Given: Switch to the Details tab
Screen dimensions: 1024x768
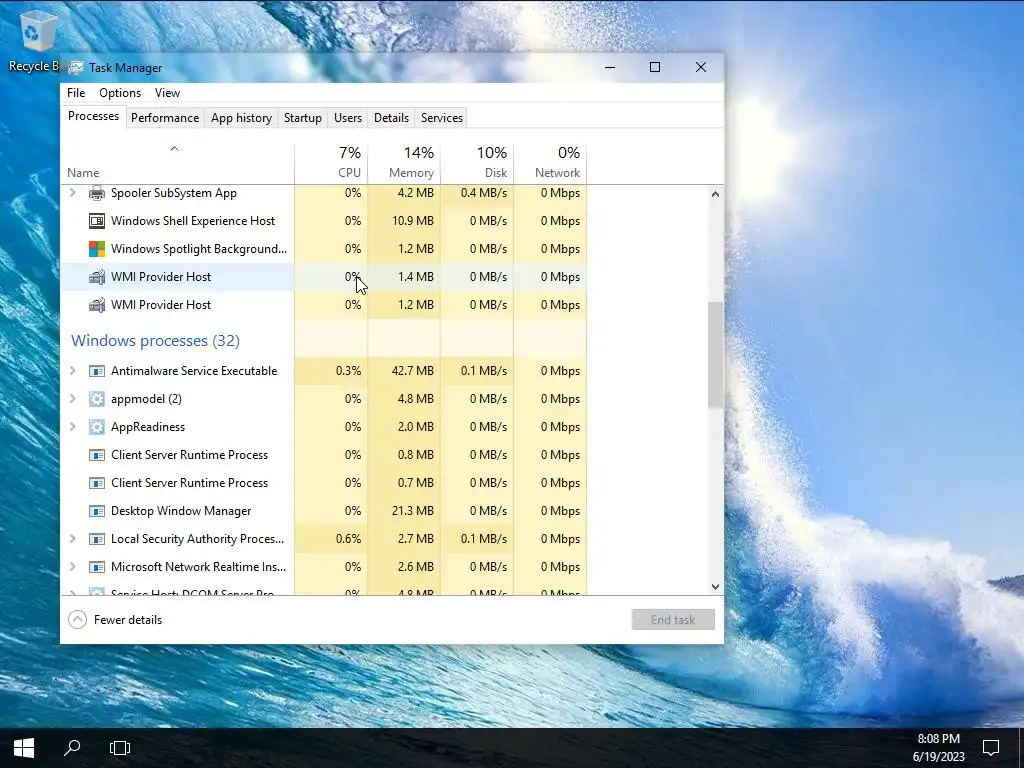Looking at the screenshot, I should pyautogui.click(x=391, y=118).
